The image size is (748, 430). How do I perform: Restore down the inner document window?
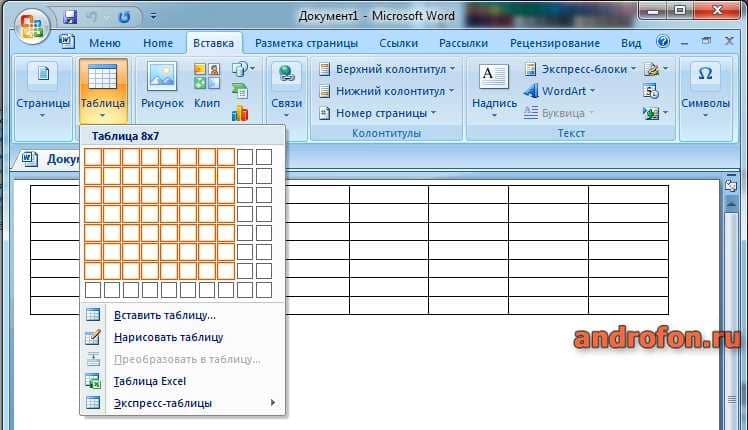tap(706, 42)
